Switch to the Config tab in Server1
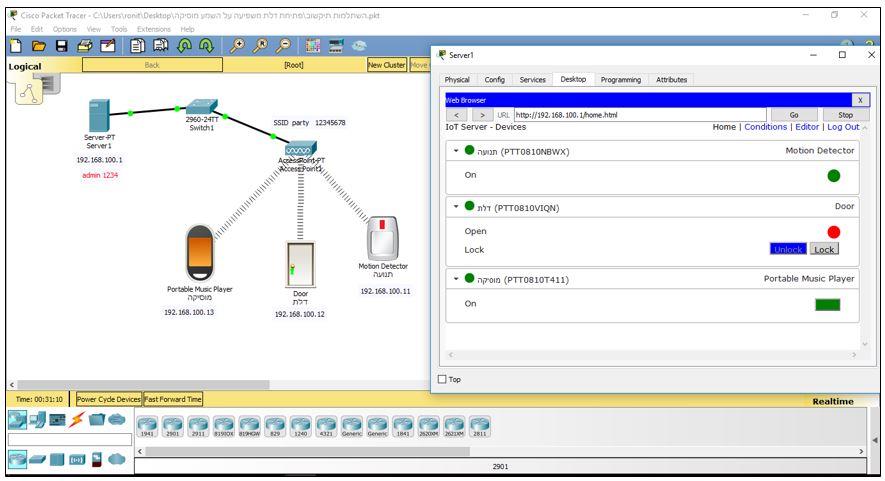 click(494, 80)
